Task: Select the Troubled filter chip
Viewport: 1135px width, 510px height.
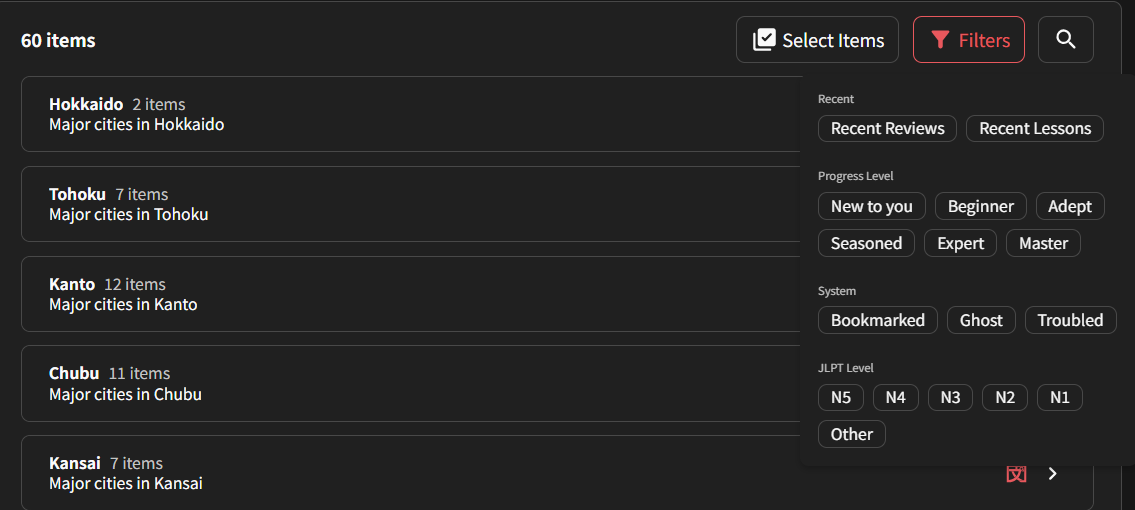Action: point(1071,320)
